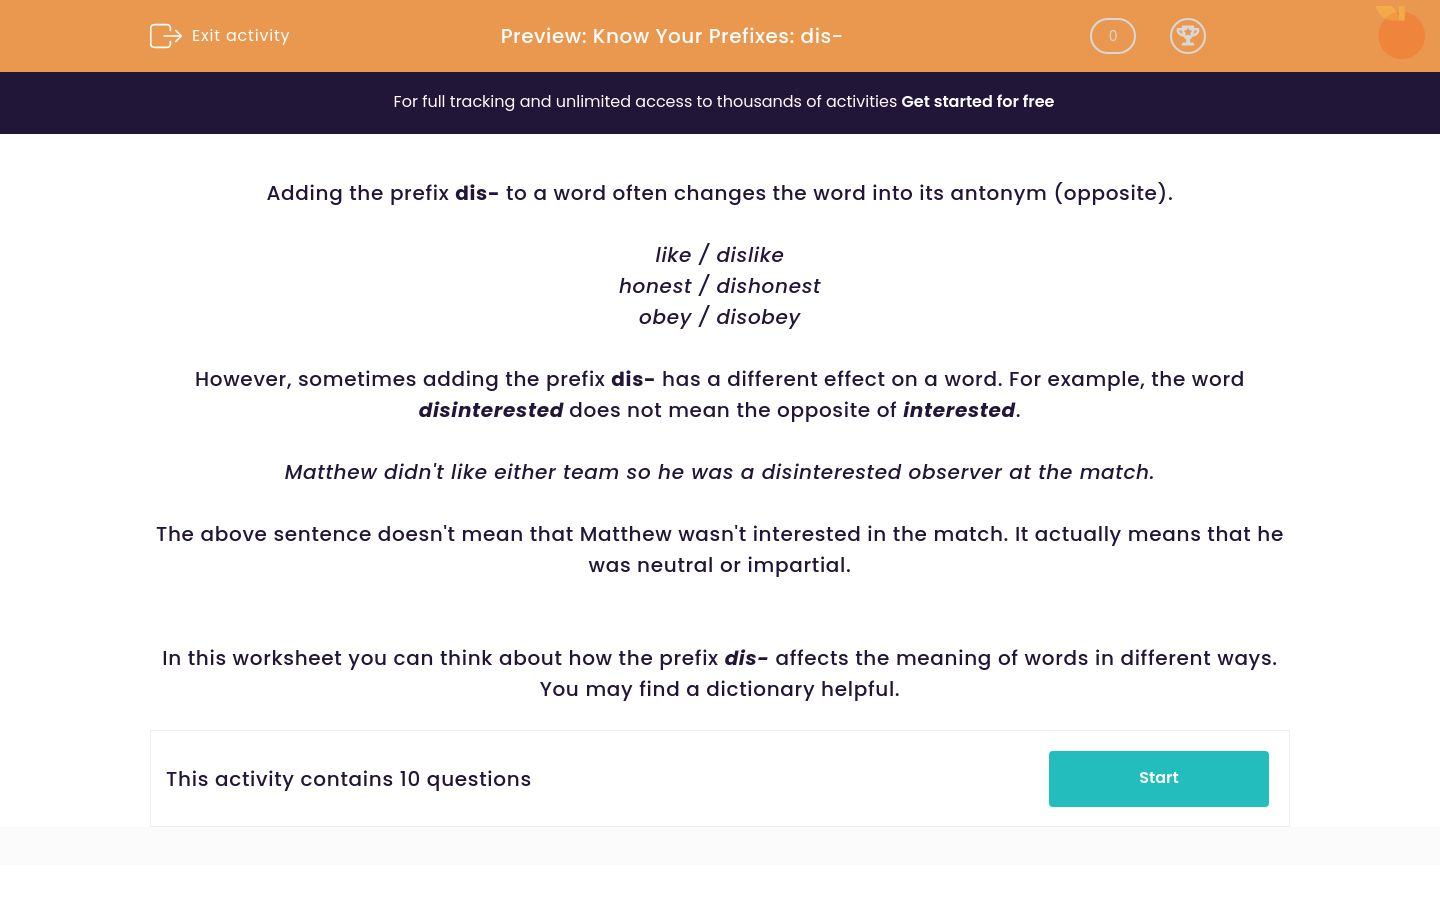Click the example phrase like / dislike
This screenshot has width=1440, height=900.
tap(719, 255)
